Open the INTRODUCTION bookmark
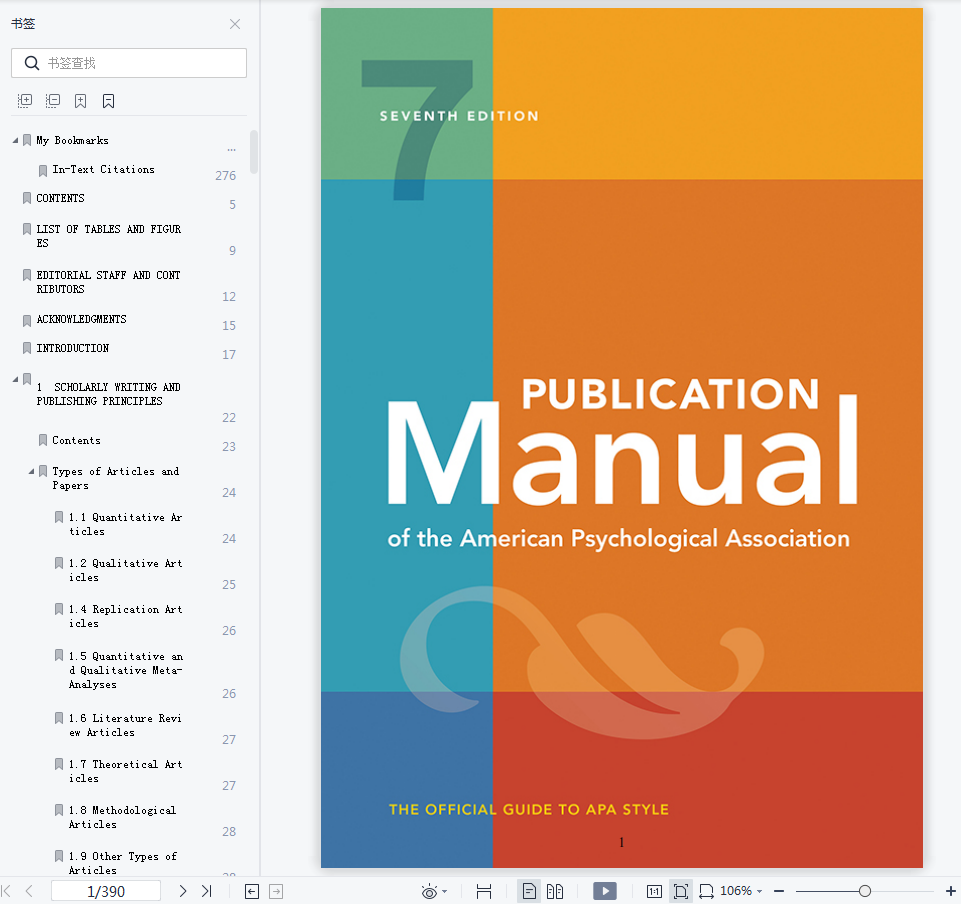The width and height of the screenshot is (961, 904). [72, 348]
